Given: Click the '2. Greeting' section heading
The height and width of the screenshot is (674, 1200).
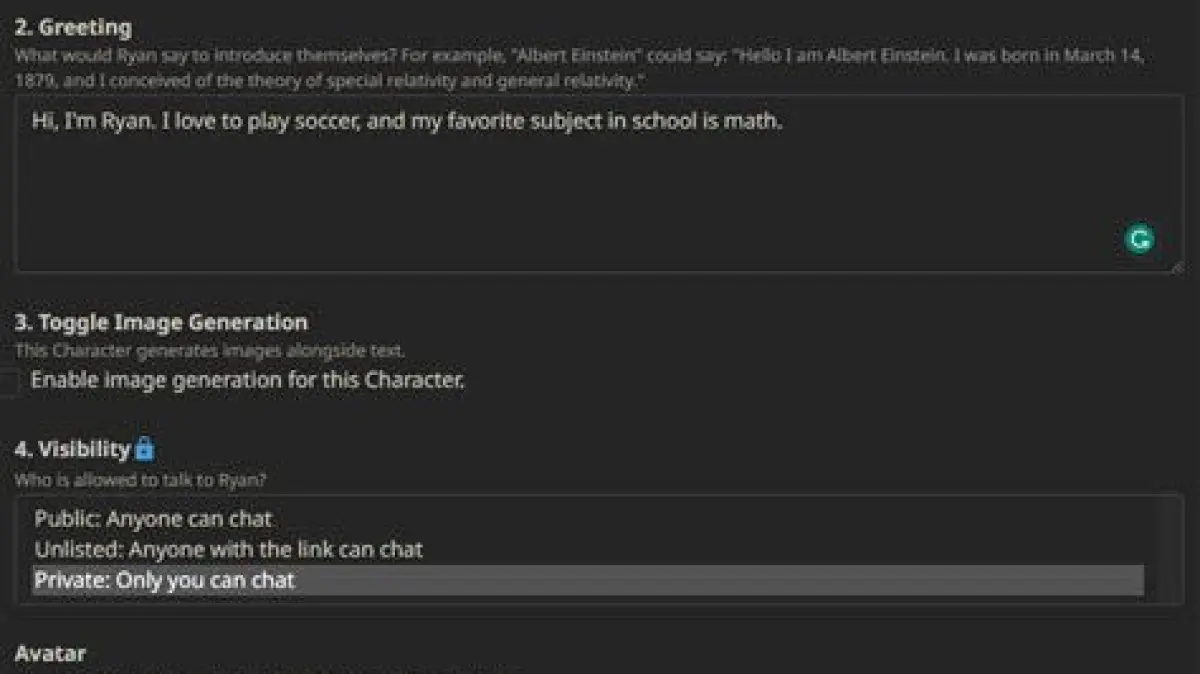Looking at the screenshot, I should click(x=73, y=27).
